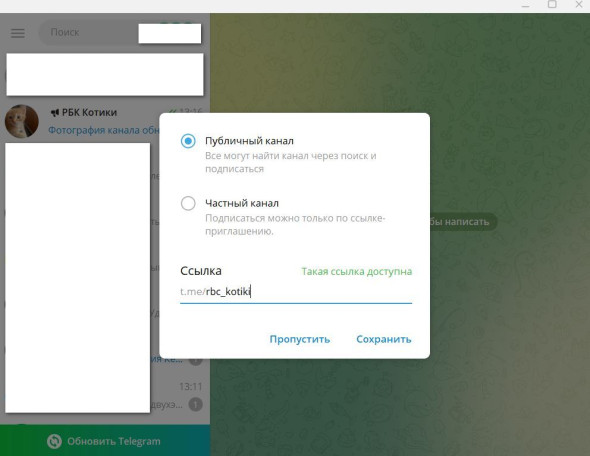Click the Публичный канал label text

(x=249, y=141)
